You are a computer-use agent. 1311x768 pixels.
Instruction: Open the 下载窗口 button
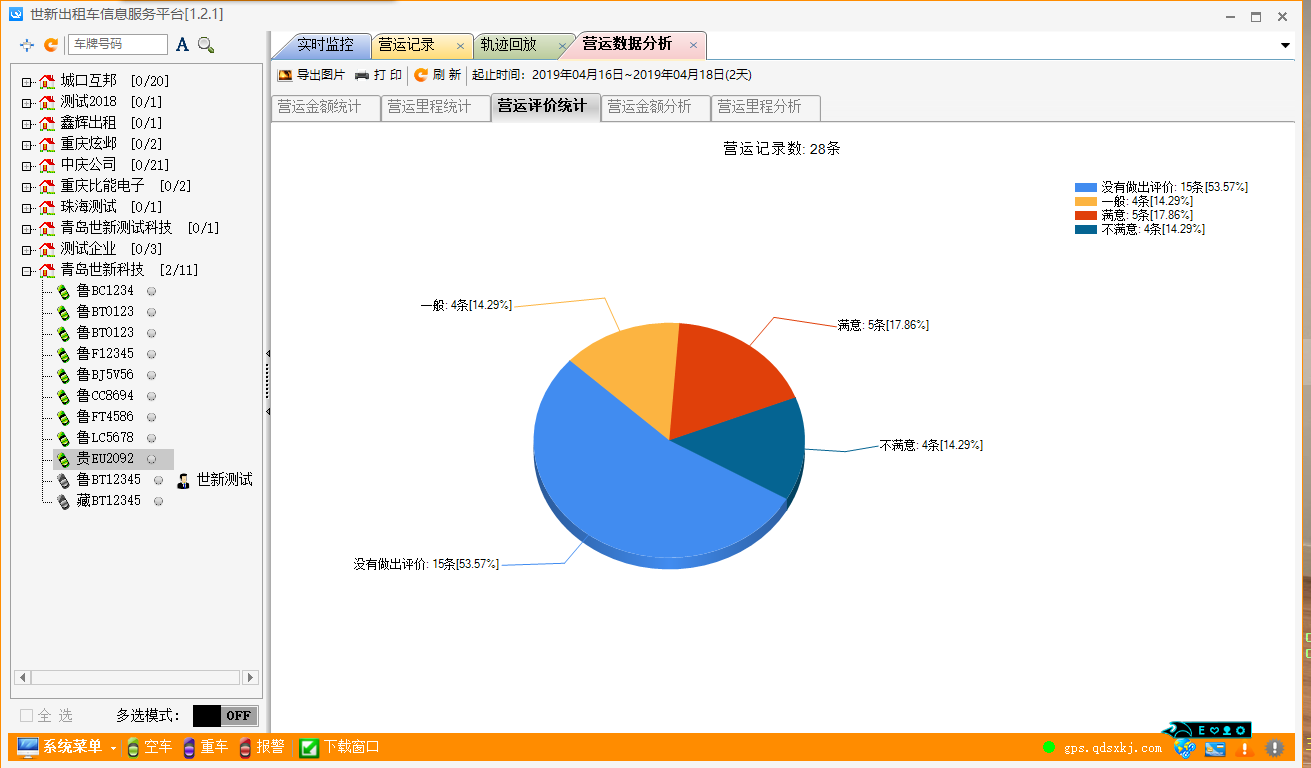click(x=347, y=746)
